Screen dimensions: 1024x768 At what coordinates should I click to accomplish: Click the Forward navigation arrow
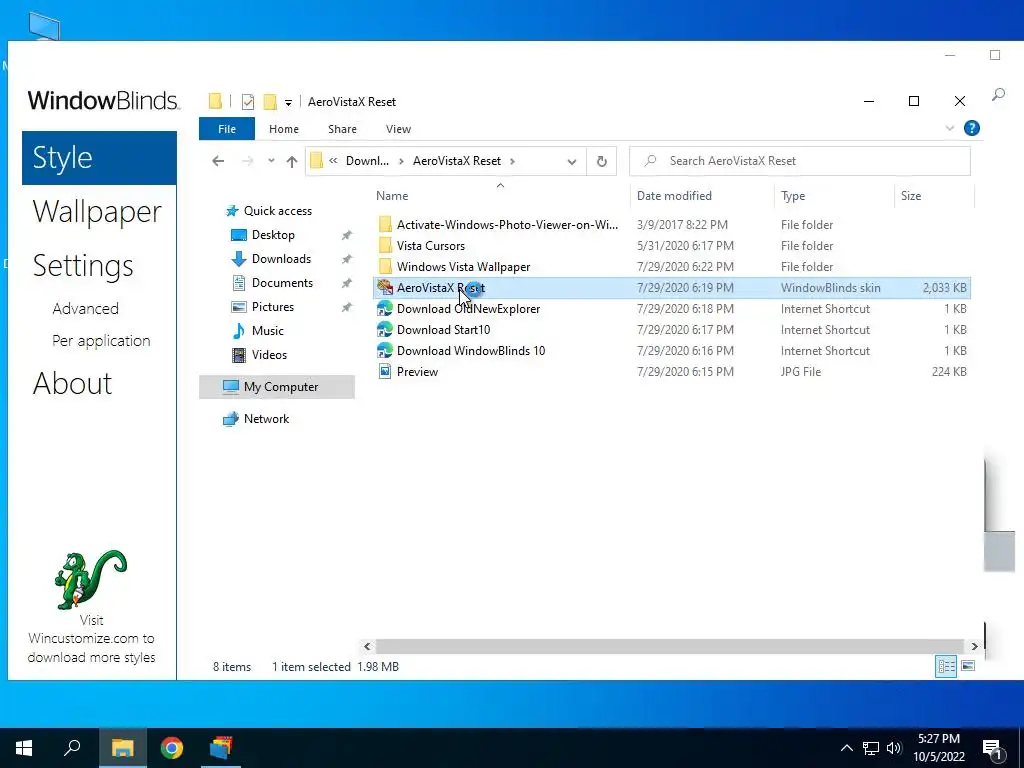point(248,161)
